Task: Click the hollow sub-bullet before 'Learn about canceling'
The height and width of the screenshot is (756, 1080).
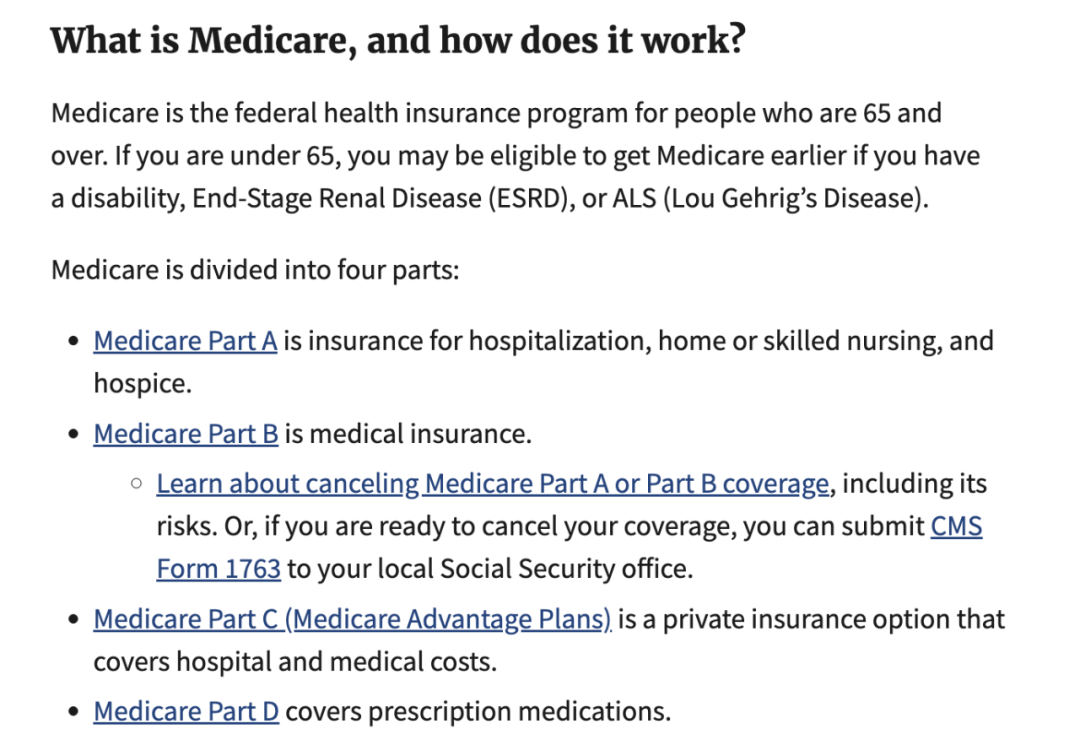Action: pos(137,485)
